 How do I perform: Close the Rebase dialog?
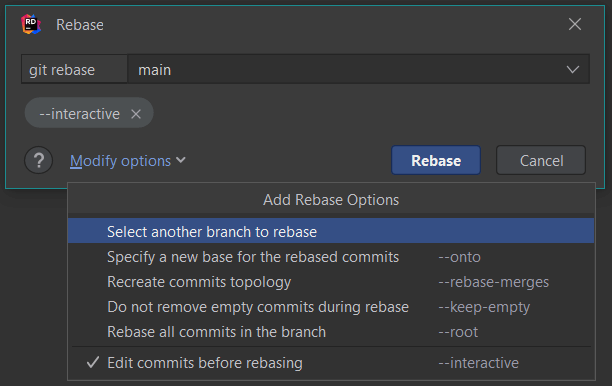tap(575, 24)
